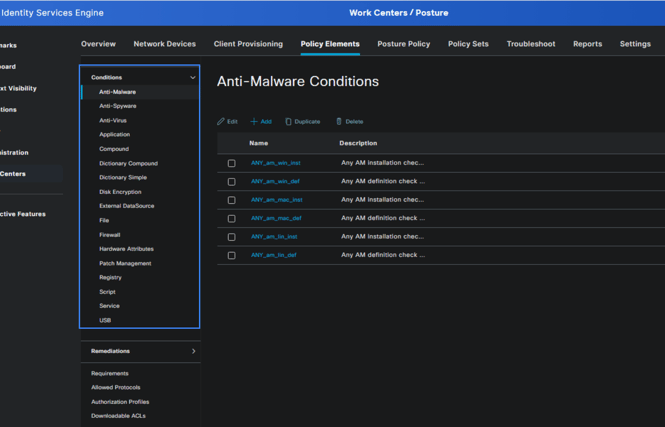
Task: Select Dictionary Simple condition type
Action: click(x=123, y=177)
